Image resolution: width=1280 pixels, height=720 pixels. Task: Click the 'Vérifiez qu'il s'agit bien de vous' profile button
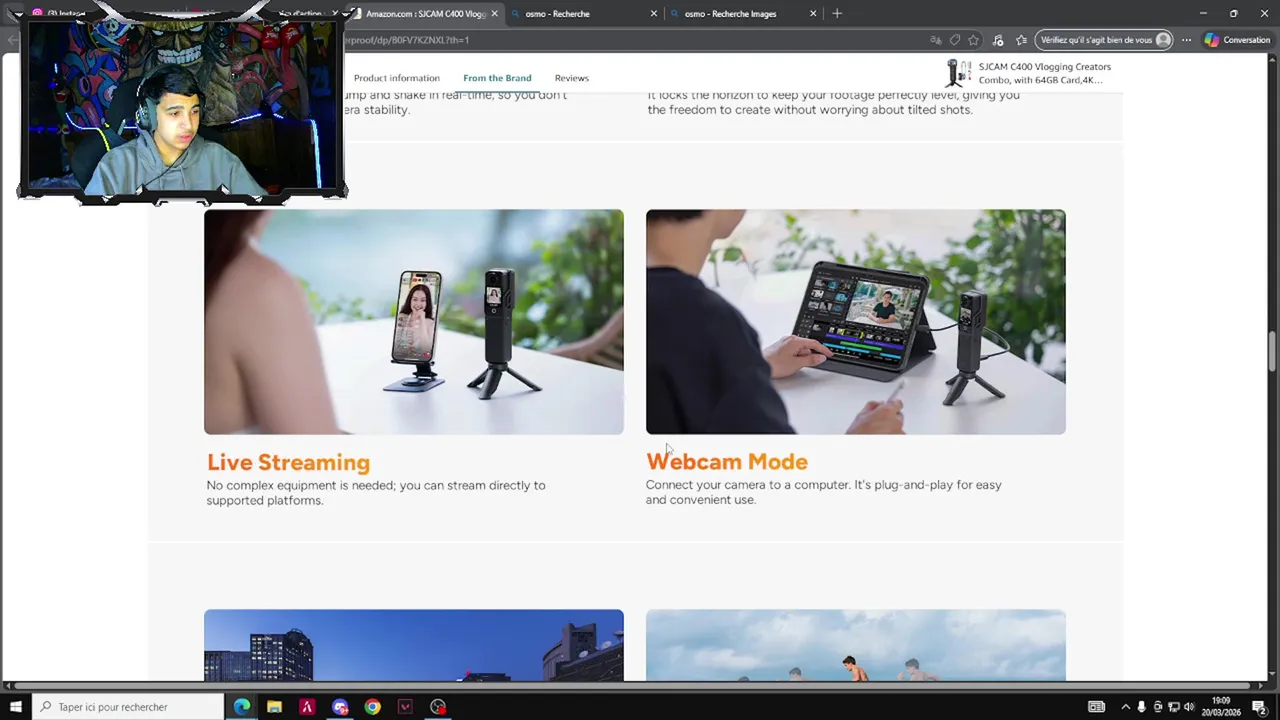pos(1104,40)
